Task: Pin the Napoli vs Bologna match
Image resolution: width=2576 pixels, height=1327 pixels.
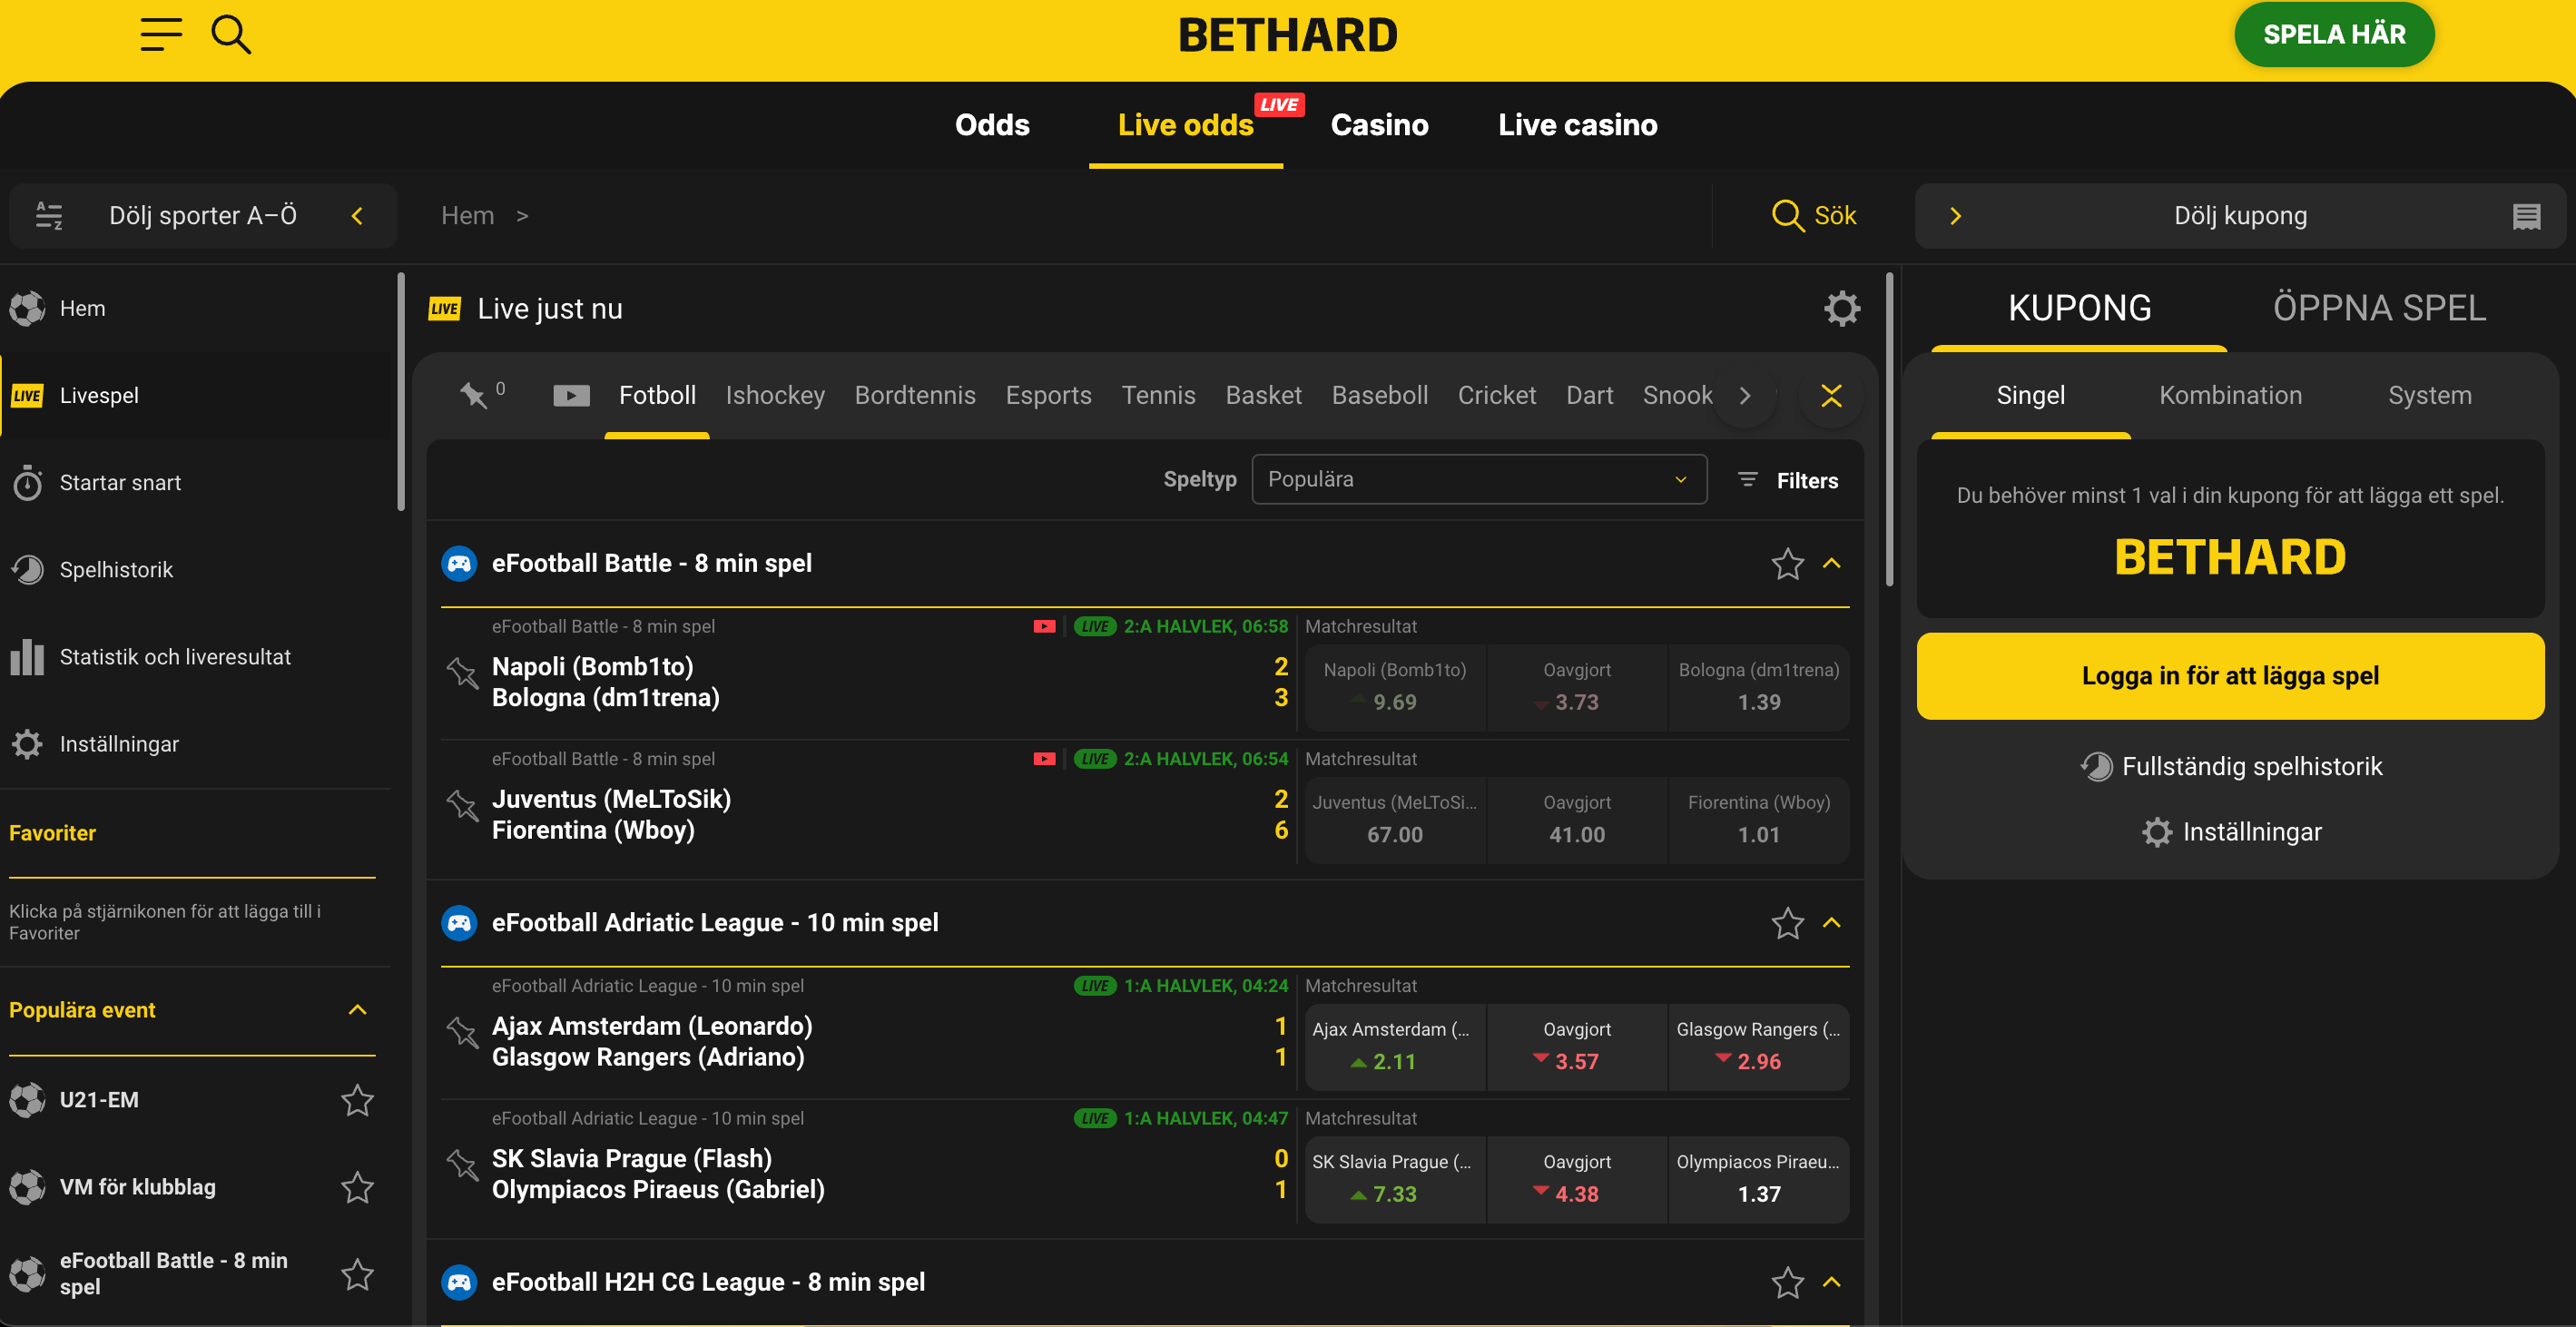Action: pyautogui.click(x=462, y=673)
